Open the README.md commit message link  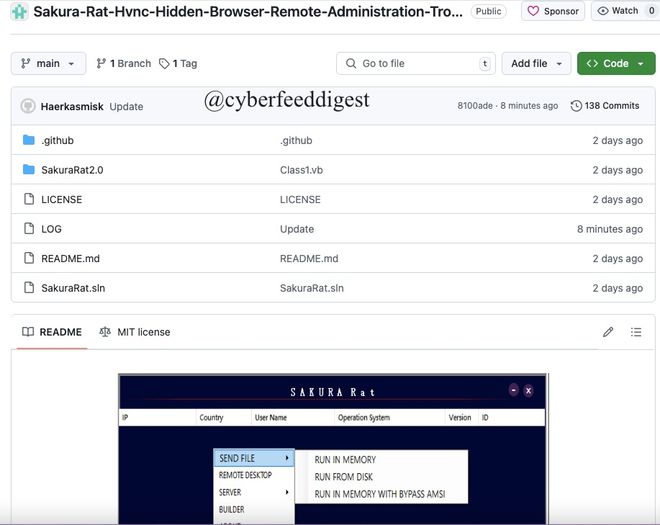point(309,259)
